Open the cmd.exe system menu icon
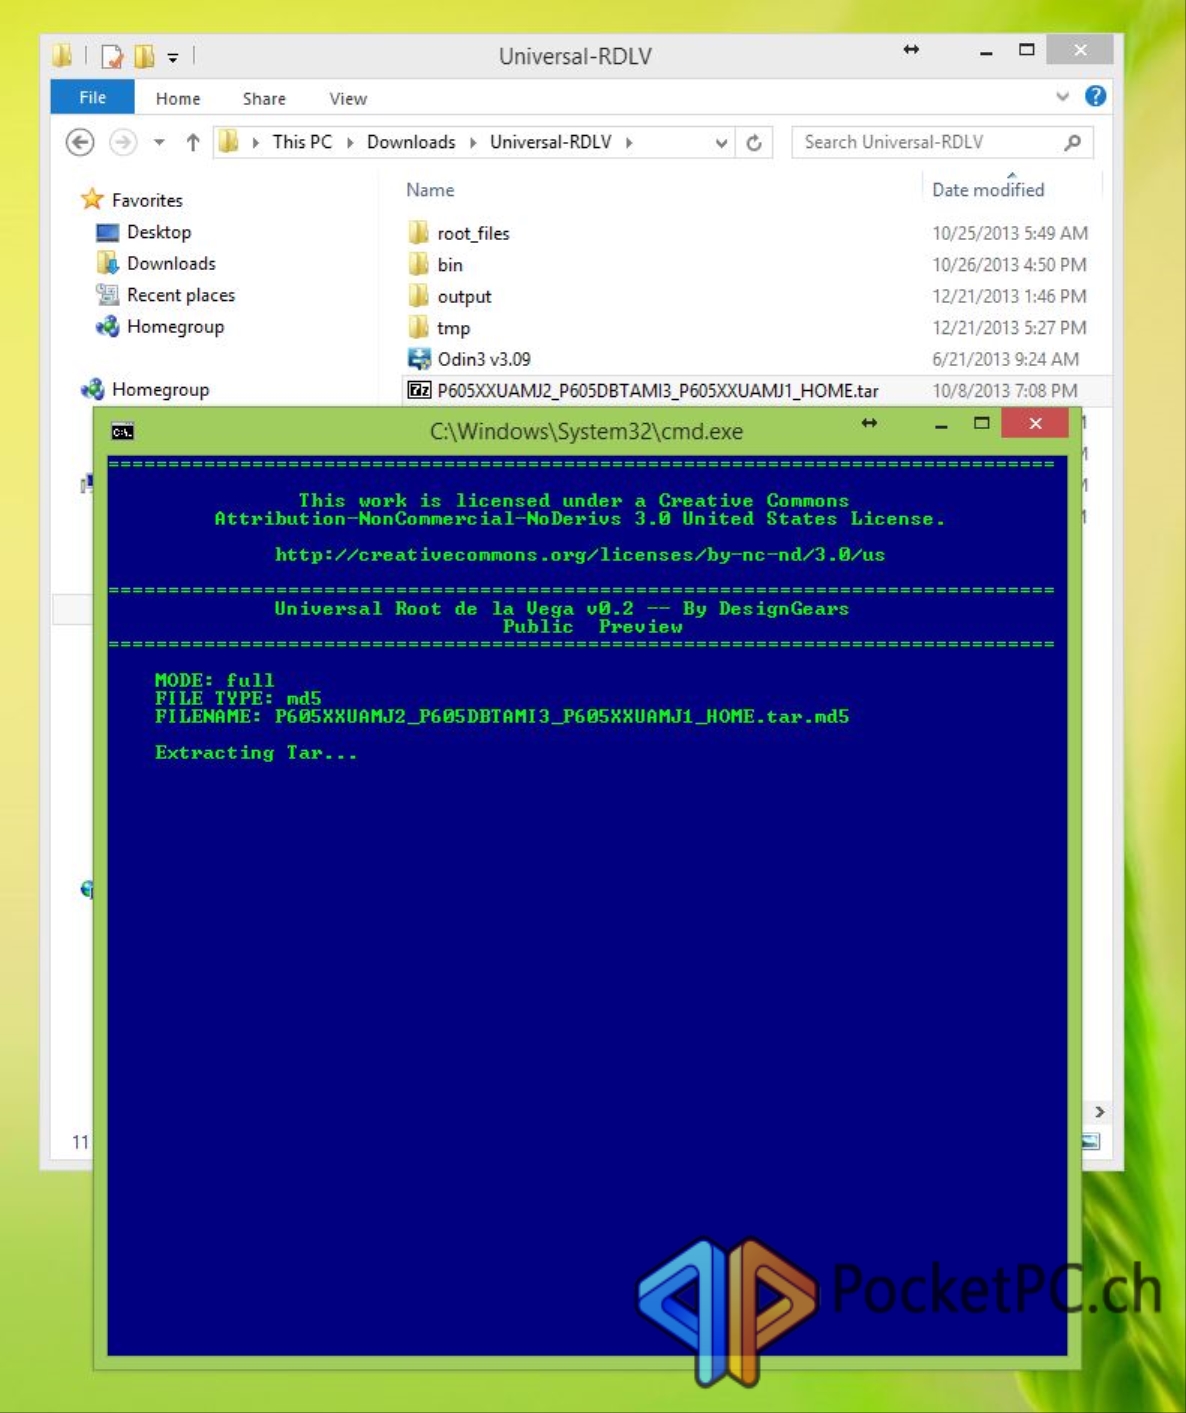Image resolution: width=1186 pixels, height=1413 pixels. 123,432
